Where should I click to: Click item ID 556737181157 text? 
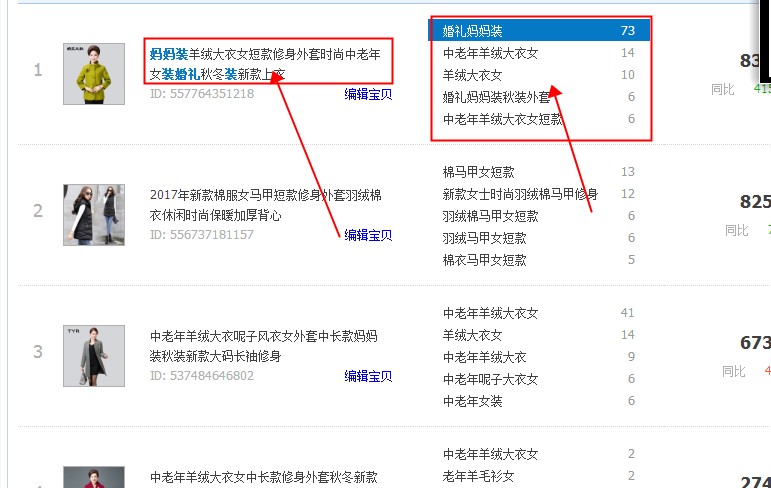[202, 235]
